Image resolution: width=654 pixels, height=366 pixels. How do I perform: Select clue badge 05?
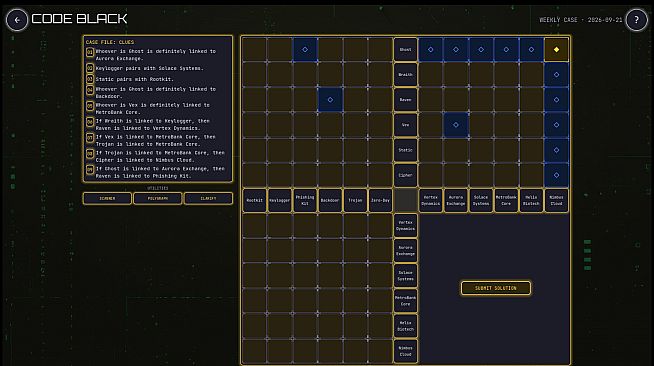point(90,106)
